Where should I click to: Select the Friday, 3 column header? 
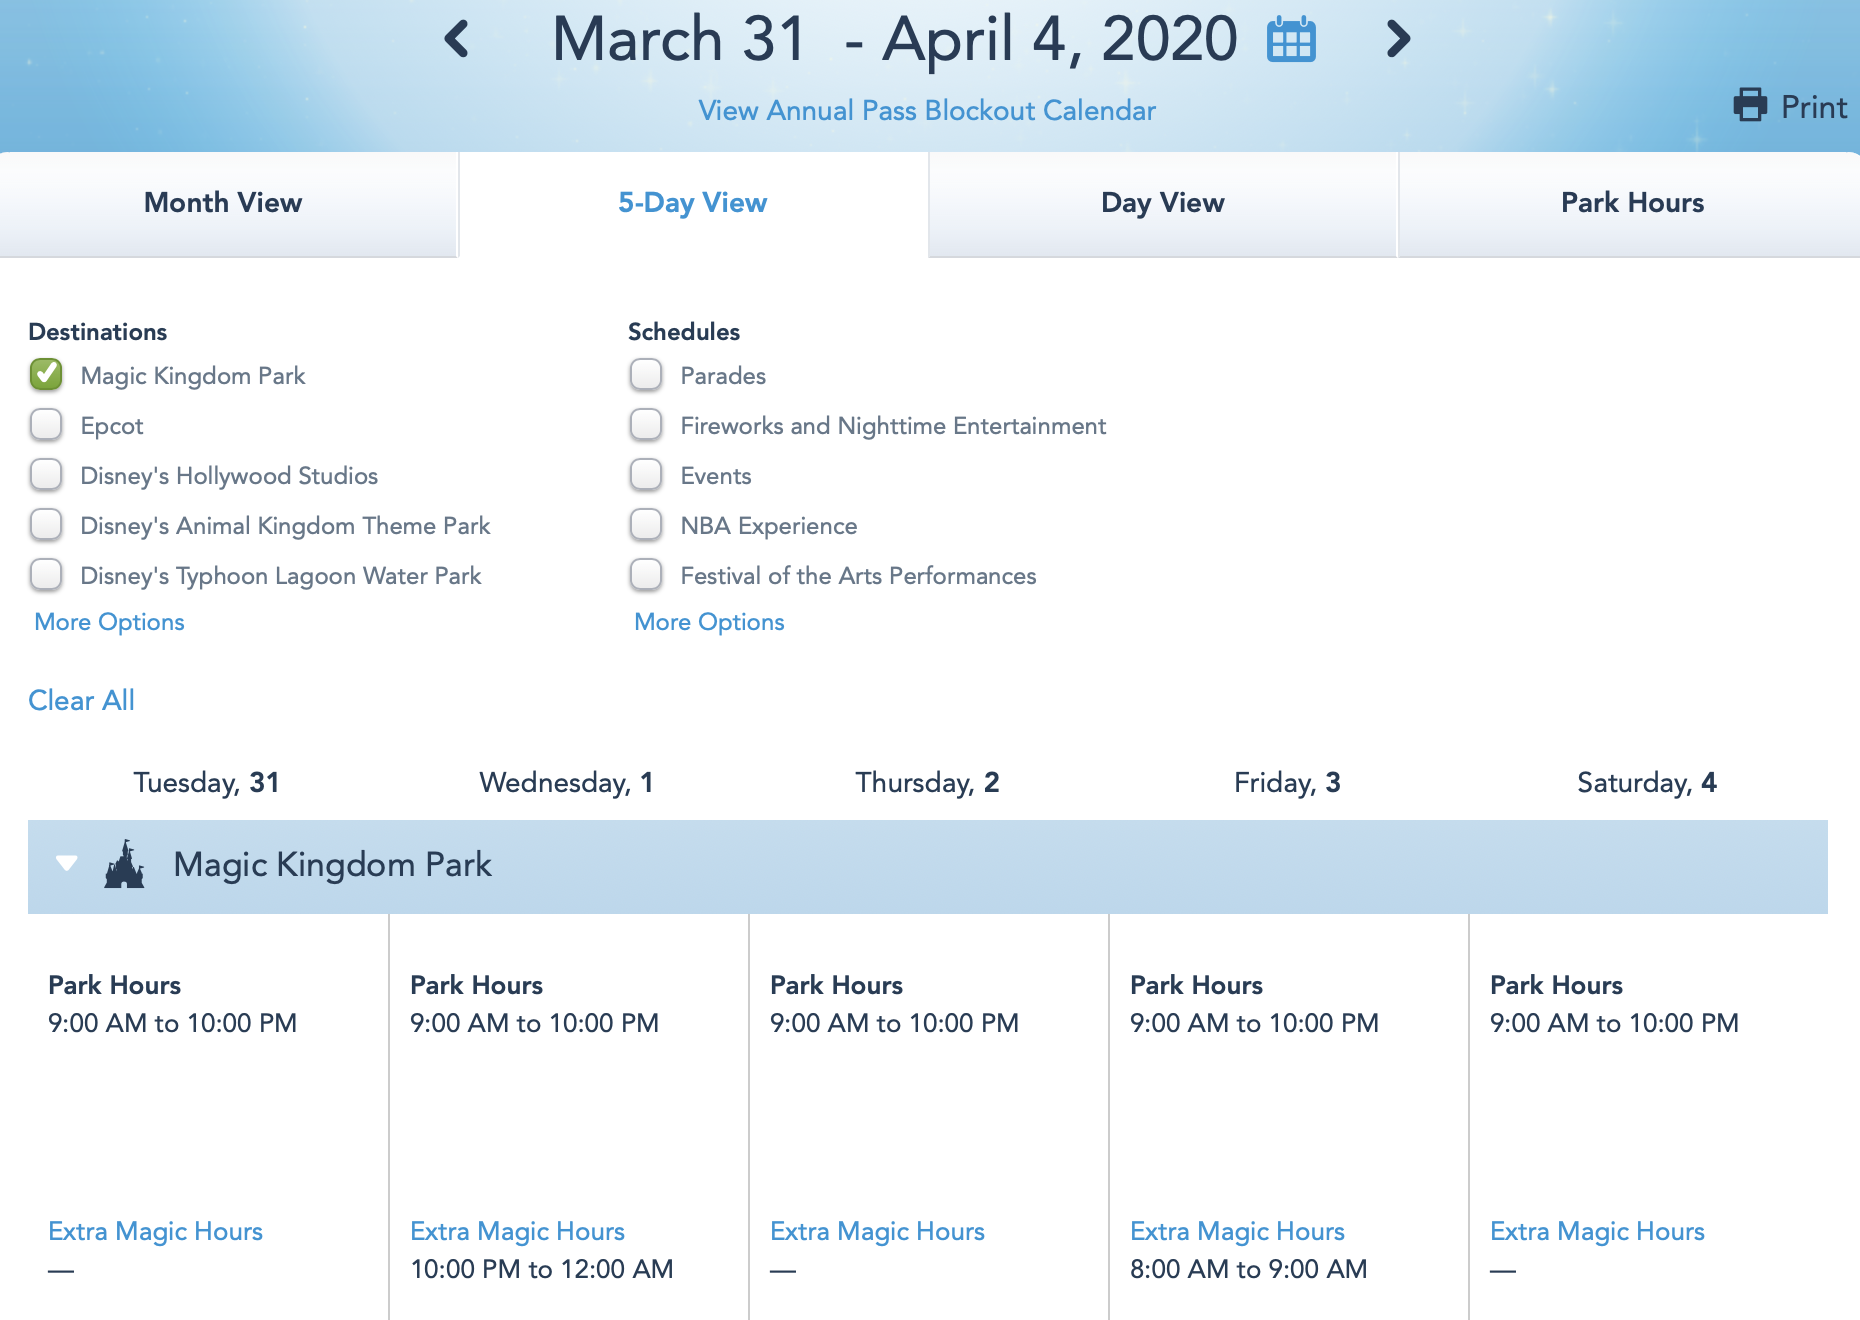pos(1287,782)
